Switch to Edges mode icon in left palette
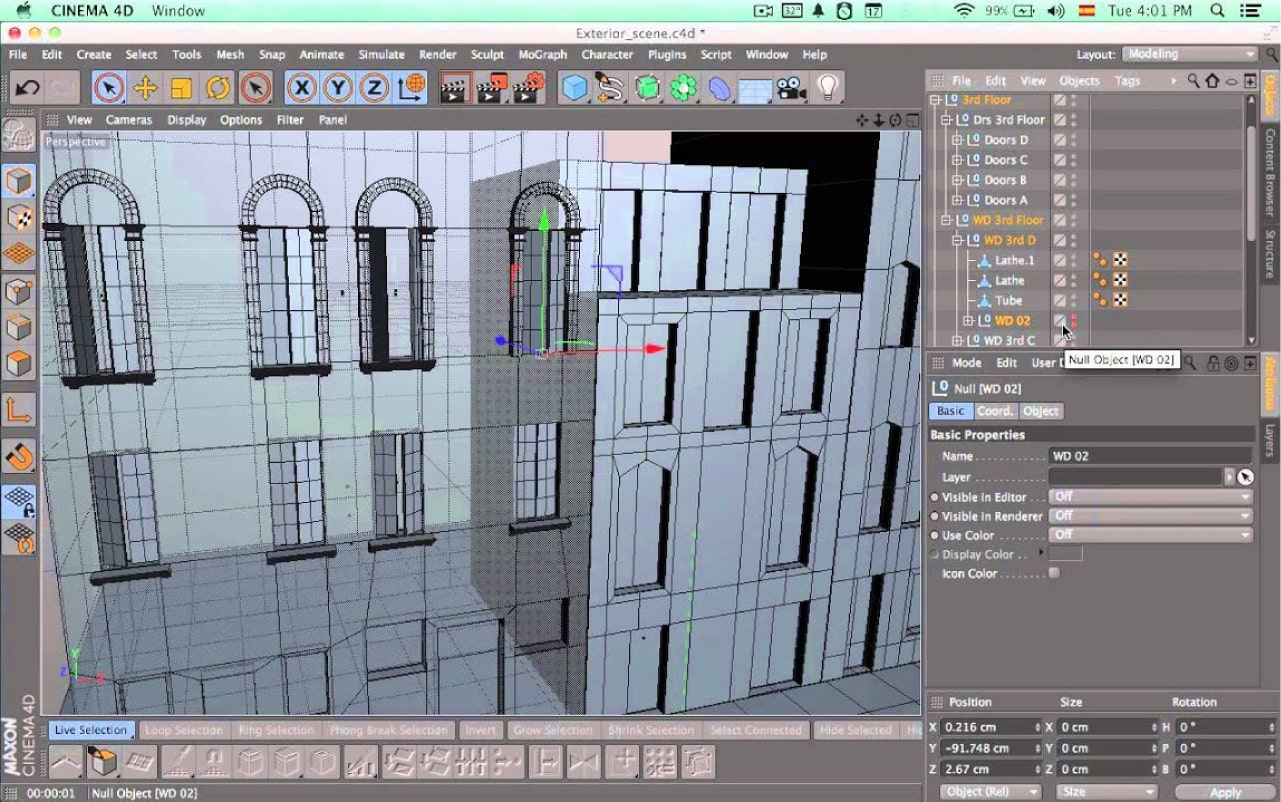This screenshot has width=1281, height=802. (19, 327)
